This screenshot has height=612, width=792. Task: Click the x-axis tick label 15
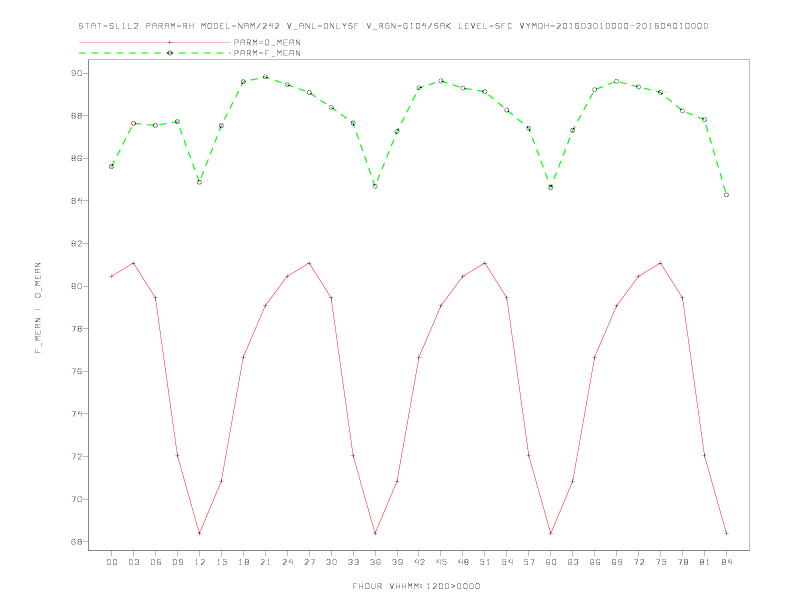click(x=221, y=562)
